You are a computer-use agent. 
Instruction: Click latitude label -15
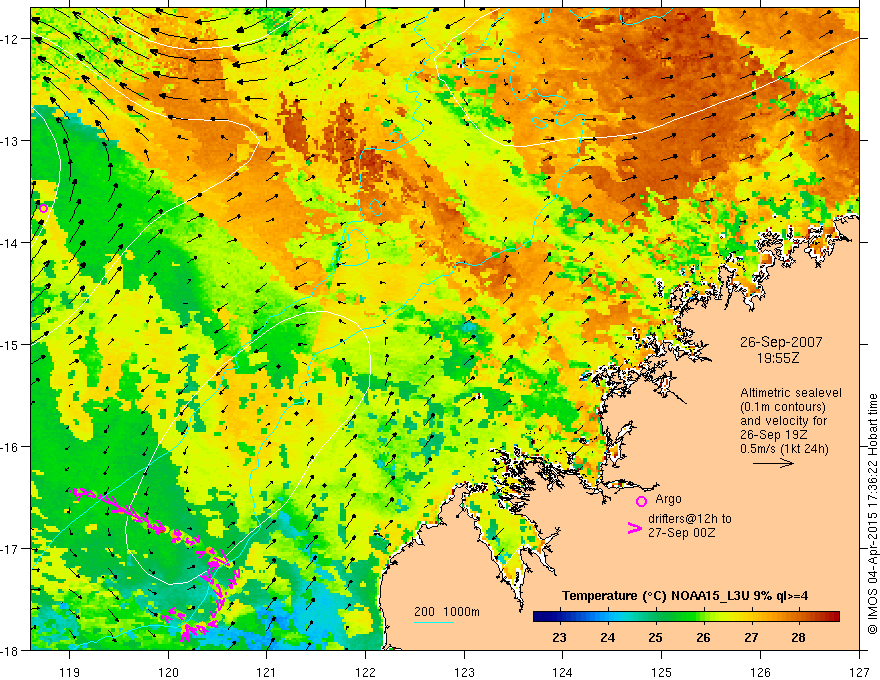point(11,344)
